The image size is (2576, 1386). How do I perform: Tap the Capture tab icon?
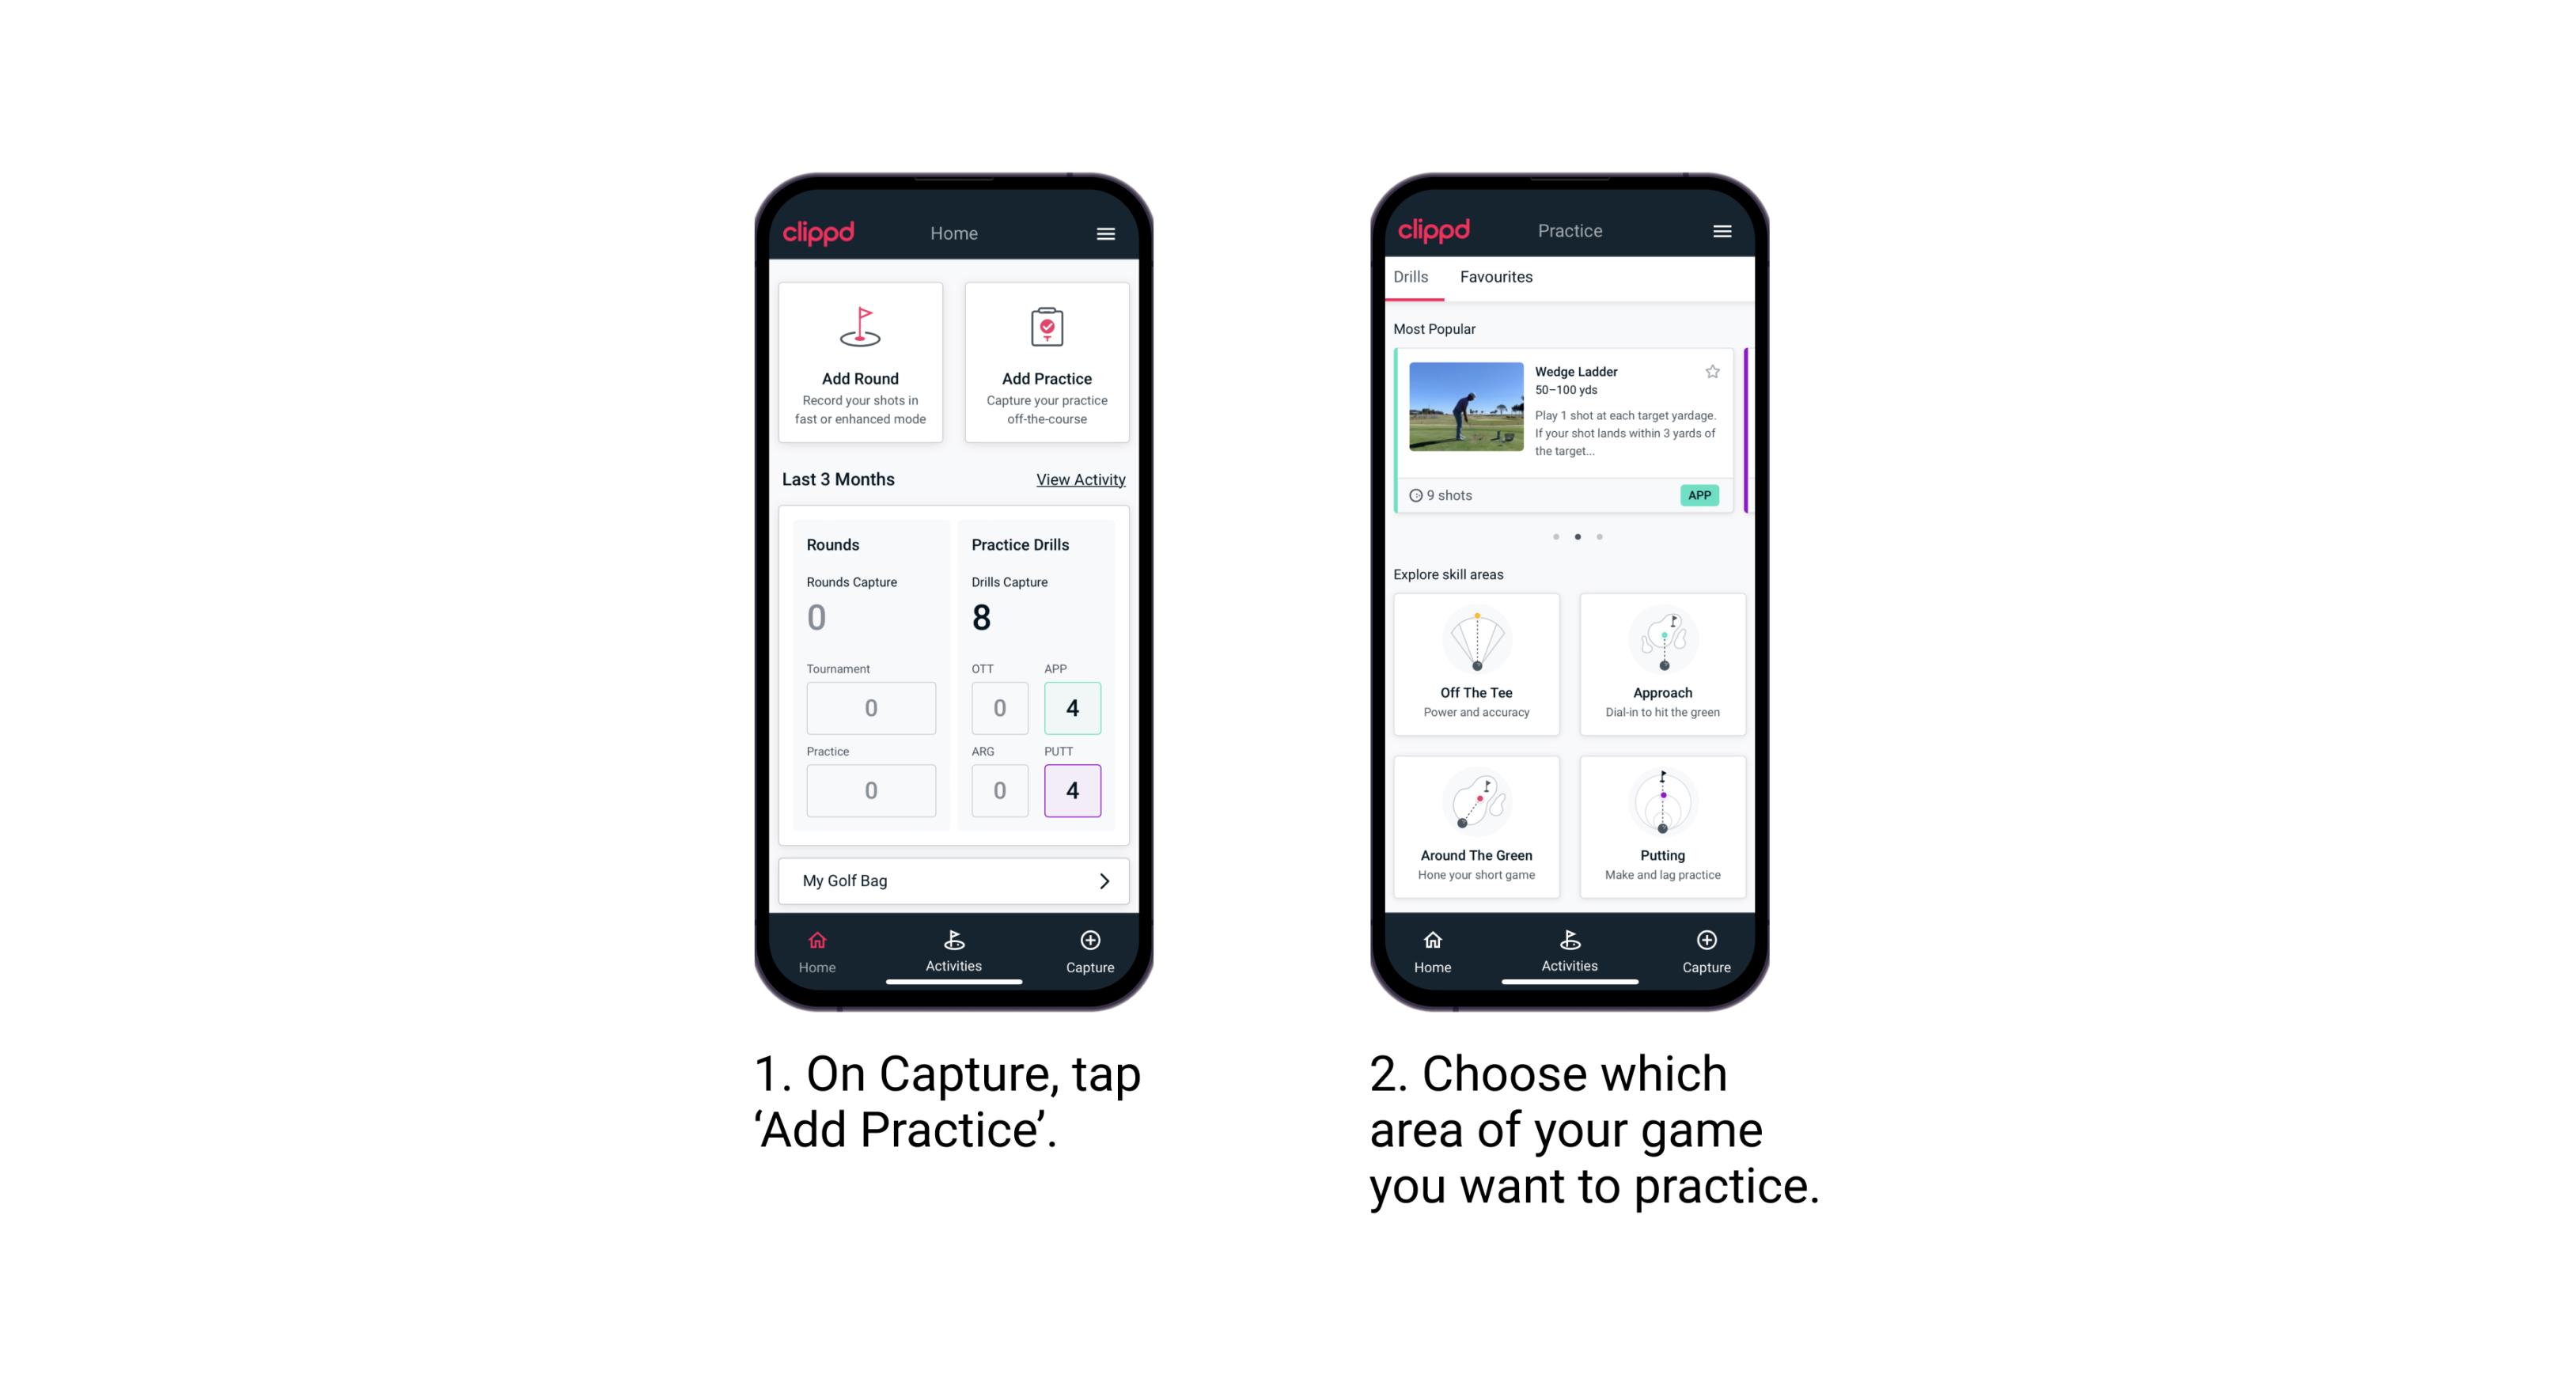pyautogui.click(x=1089, y=947)
